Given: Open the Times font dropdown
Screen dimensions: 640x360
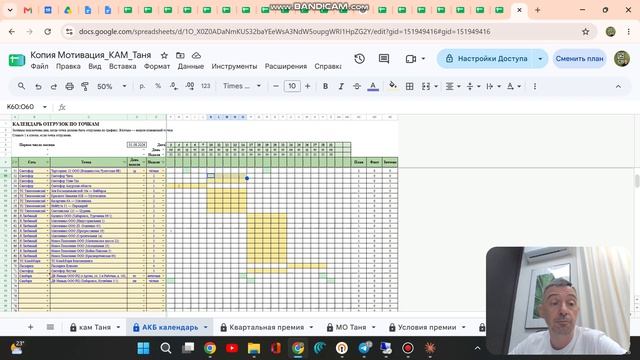Looking at the screenshot, I should (x=242, y=86).
